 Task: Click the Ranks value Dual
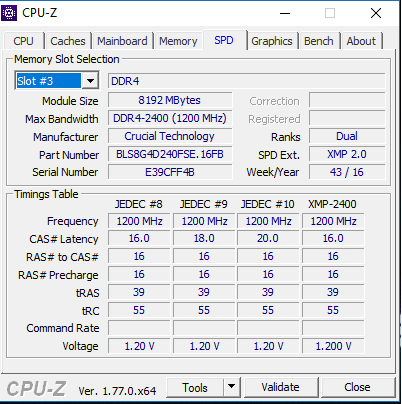click(x=347, y=136)
